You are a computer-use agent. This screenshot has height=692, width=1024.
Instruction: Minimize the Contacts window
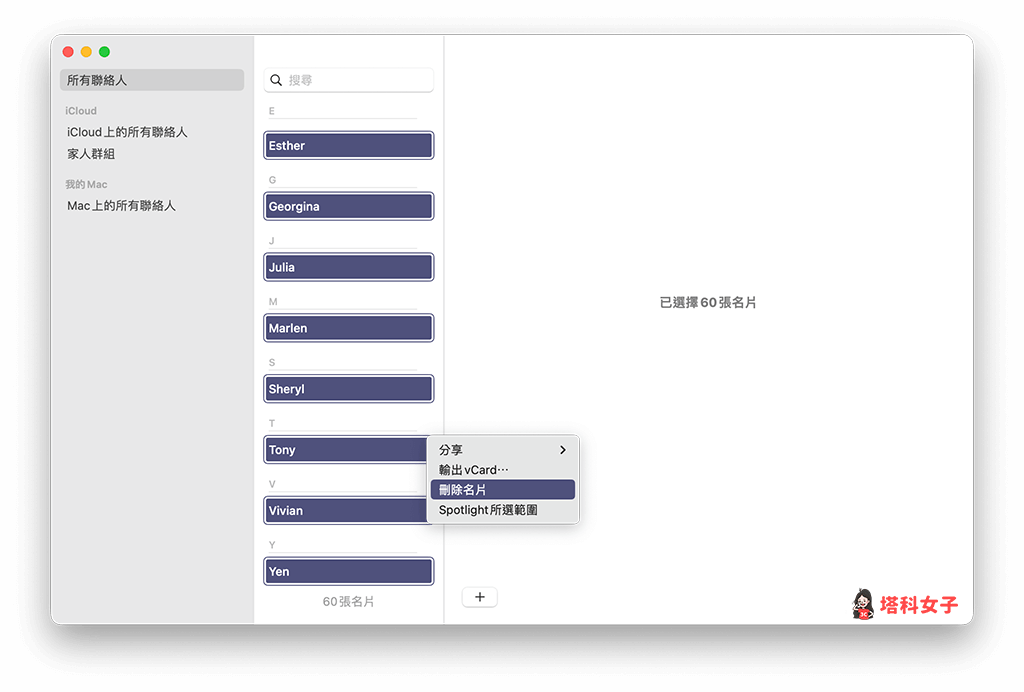(86, 52)
